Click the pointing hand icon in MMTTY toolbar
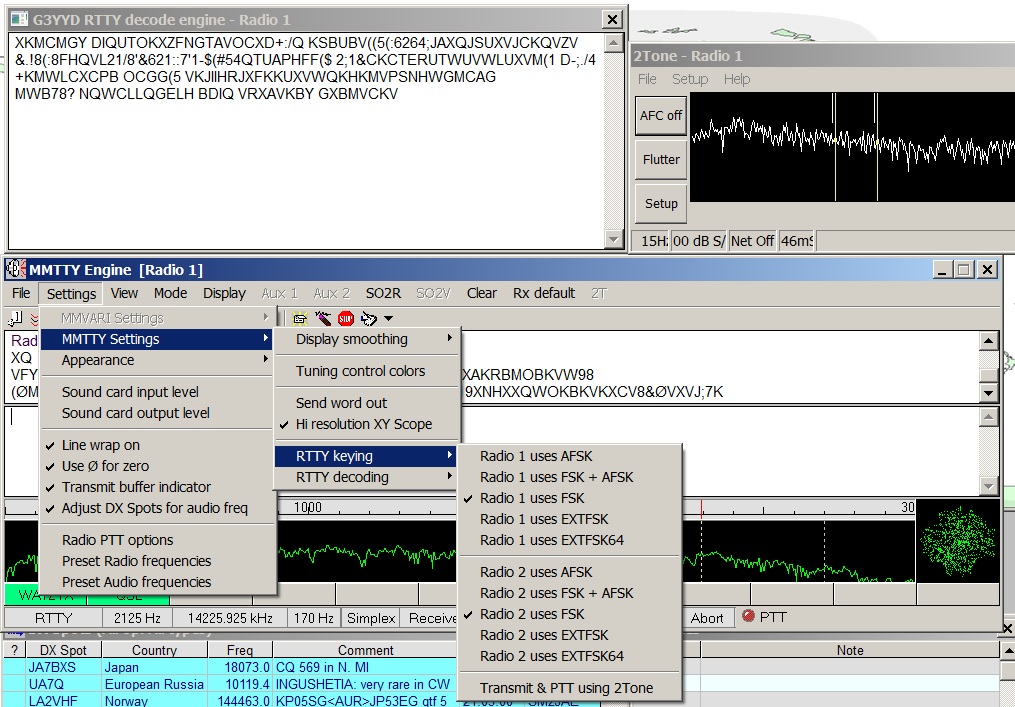 coord(369,318)
